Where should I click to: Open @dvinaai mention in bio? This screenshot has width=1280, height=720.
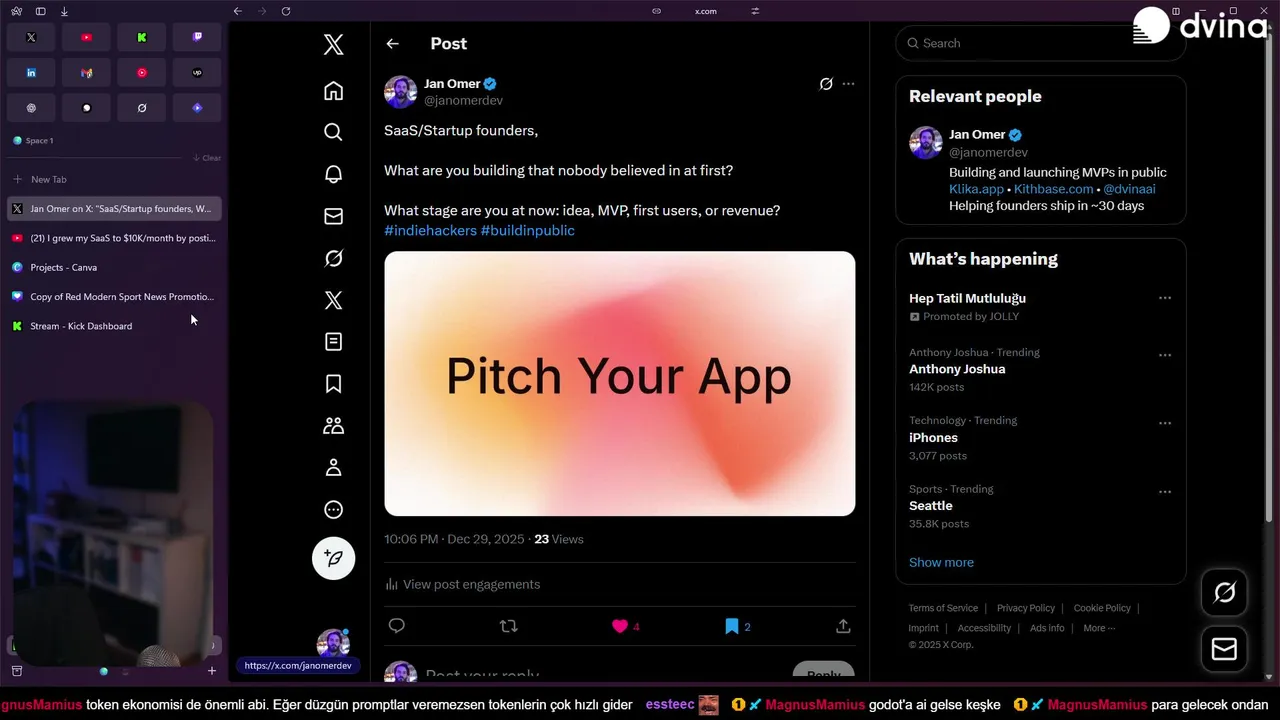click(x=1129, y=189)
